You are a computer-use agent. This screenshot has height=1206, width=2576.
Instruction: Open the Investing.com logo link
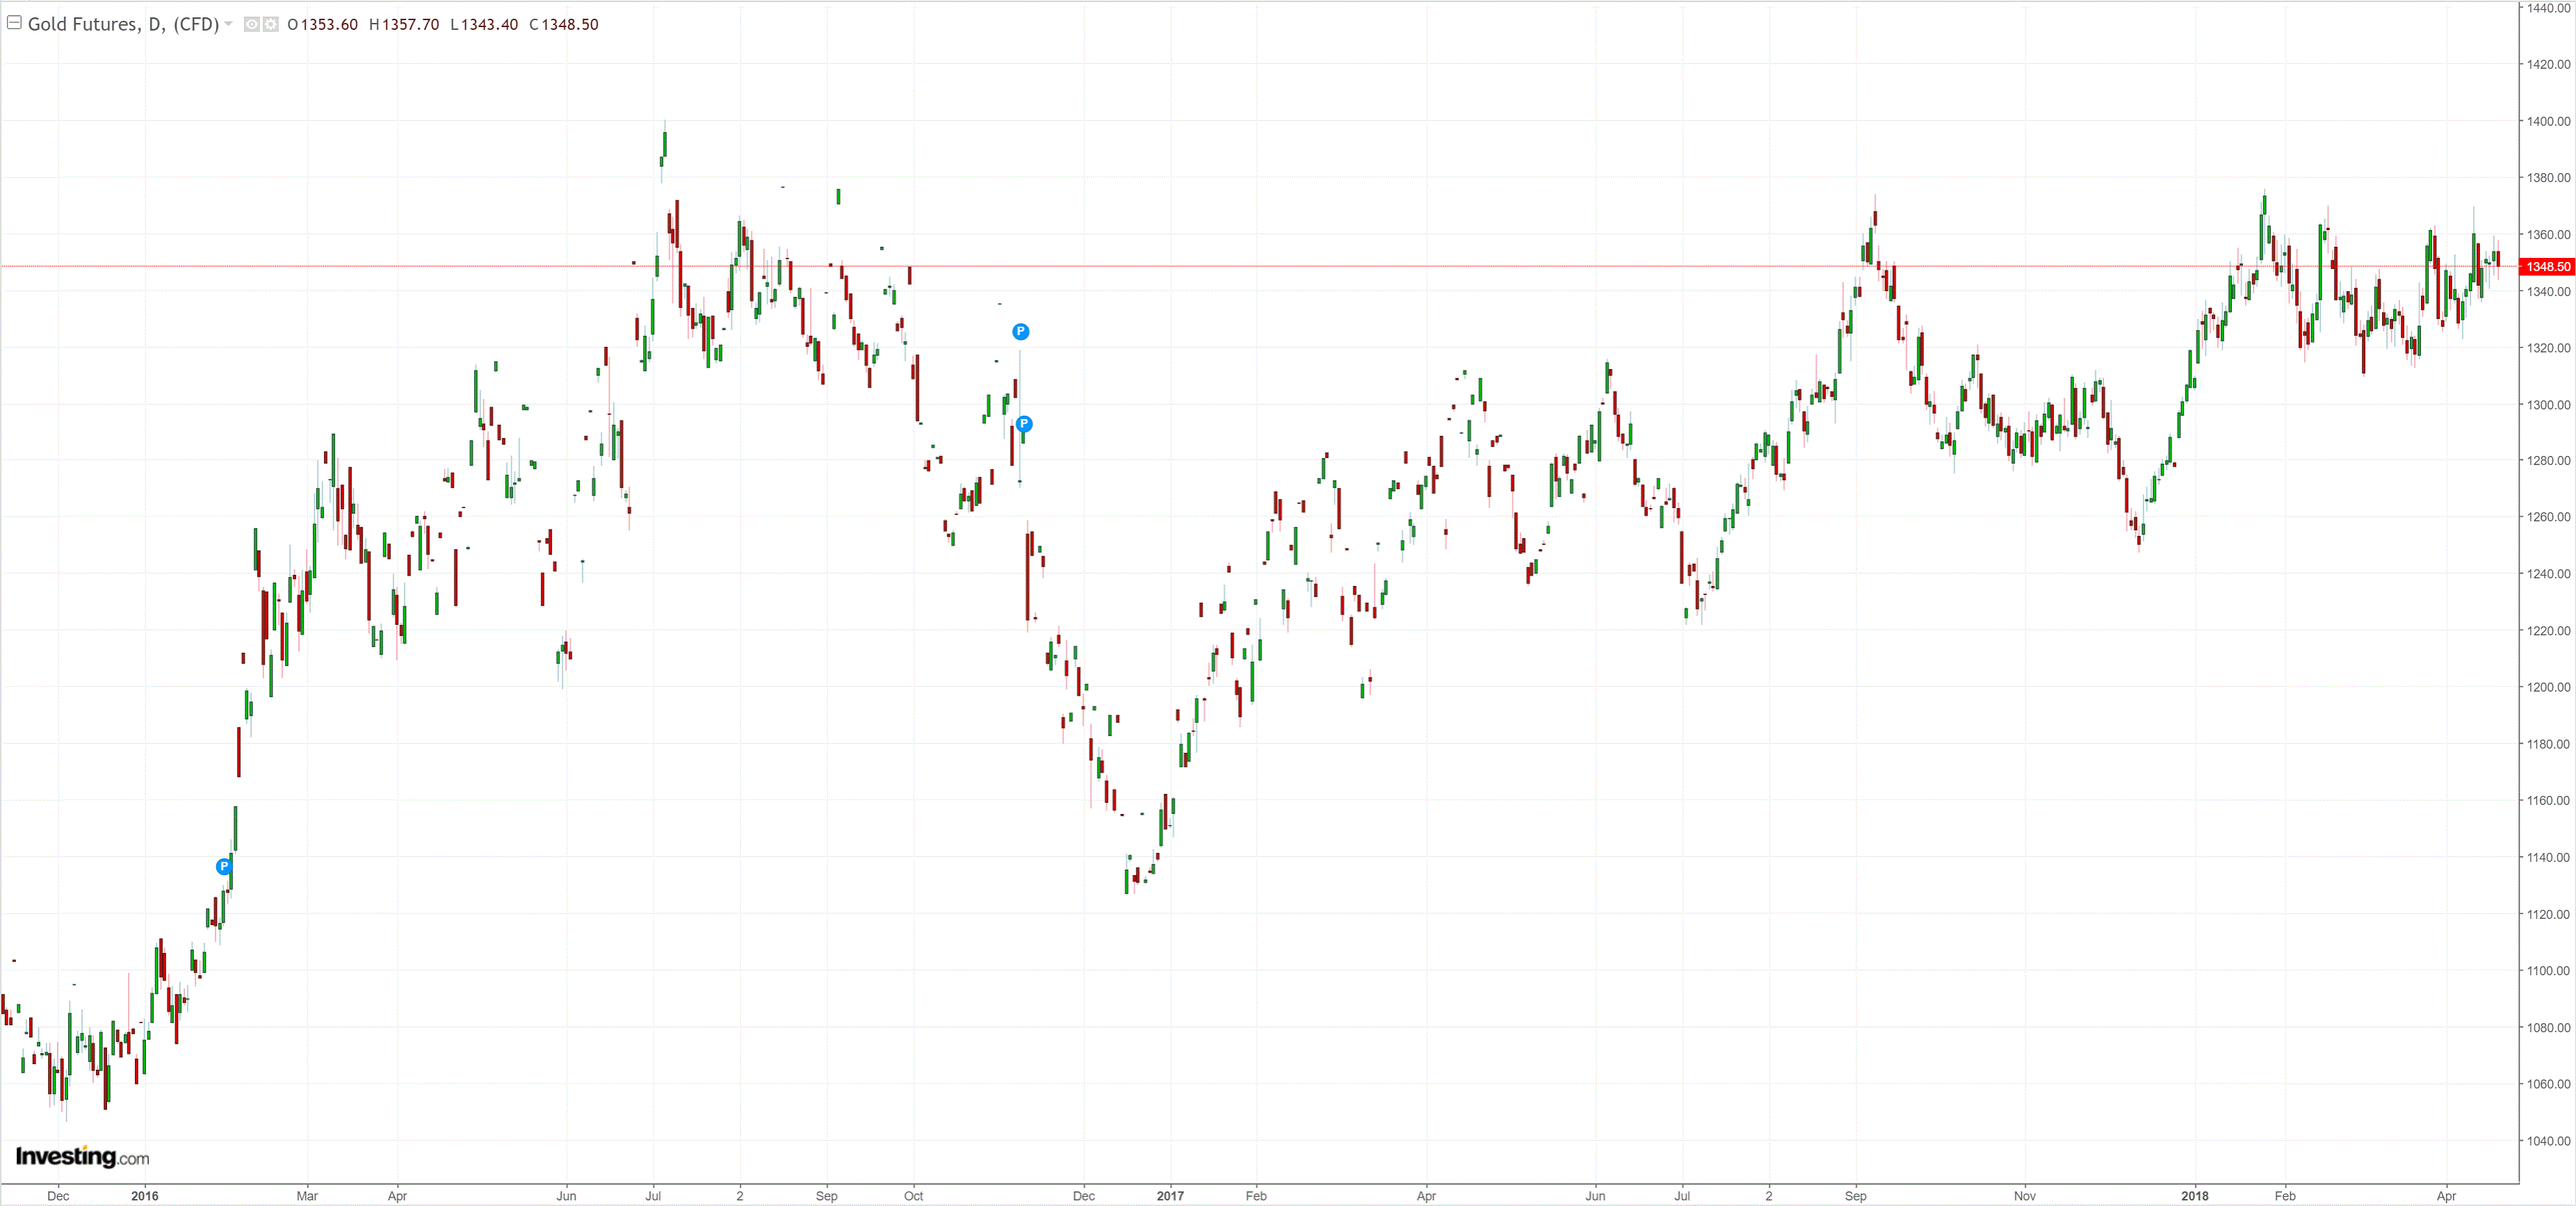click(82, 1157)
